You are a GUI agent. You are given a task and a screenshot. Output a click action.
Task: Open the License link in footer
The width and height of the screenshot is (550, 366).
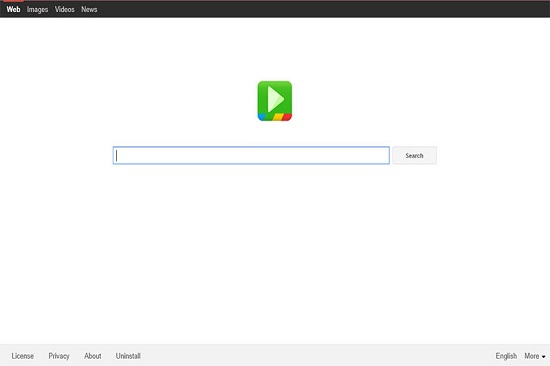click(x=23, y=356)
